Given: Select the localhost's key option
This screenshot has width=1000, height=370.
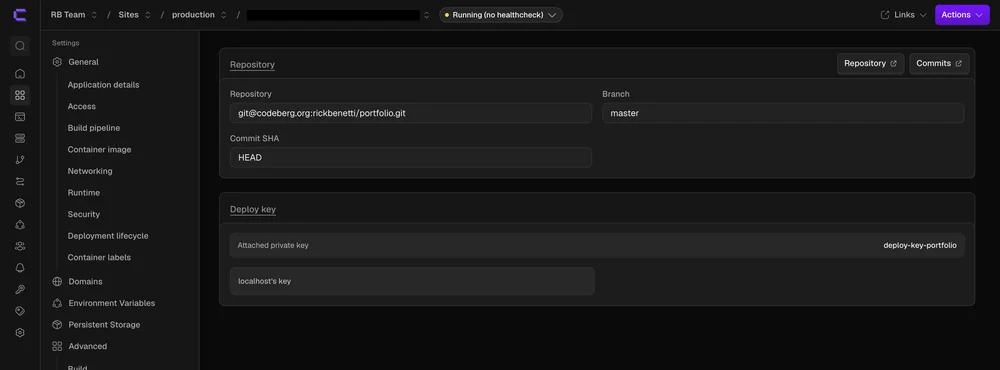Looking at the screenshot, I should pos(412,281).
